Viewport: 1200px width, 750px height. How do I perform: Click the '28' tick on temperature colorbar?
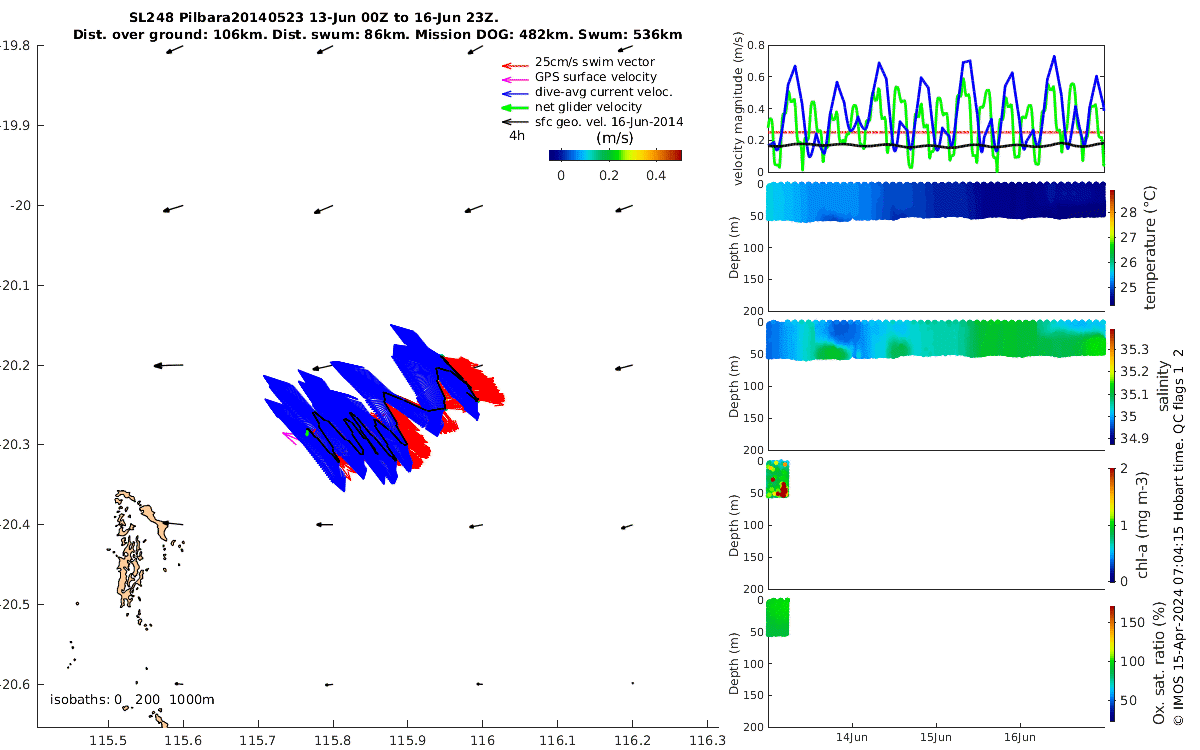coord(1128,212)
